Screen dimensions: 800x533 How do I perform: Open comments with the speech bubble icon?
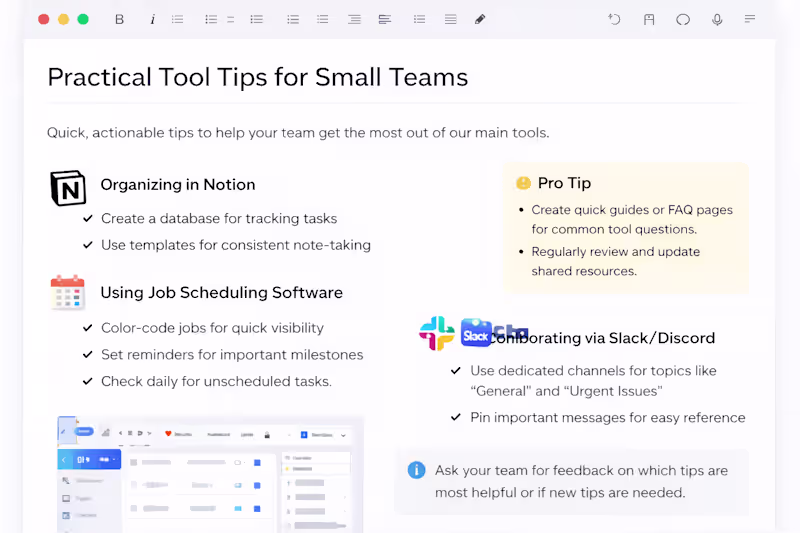[x=683, y=19]
